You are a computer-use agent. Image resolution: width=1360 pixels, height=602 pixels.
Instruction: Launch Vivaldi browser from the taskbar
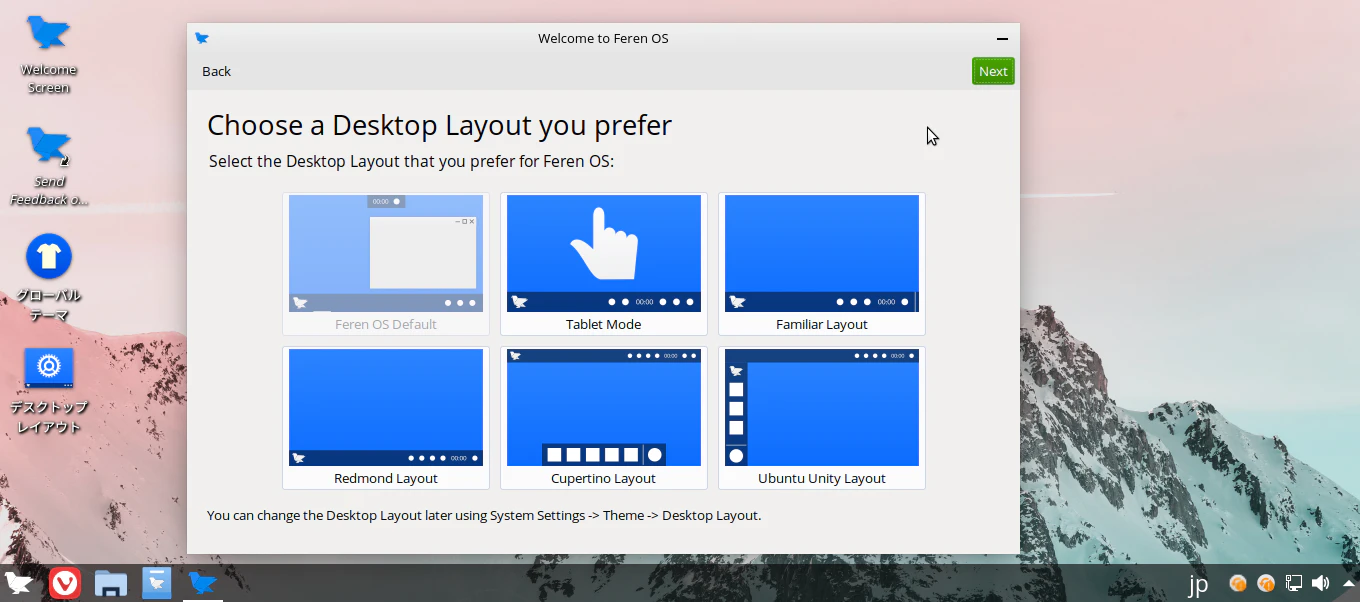[65, 583]
